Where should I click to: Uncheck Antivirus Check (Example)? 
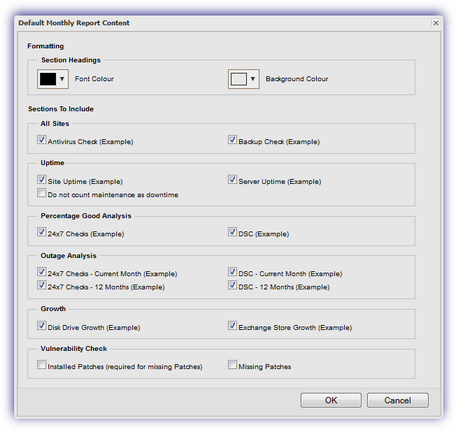42,140
